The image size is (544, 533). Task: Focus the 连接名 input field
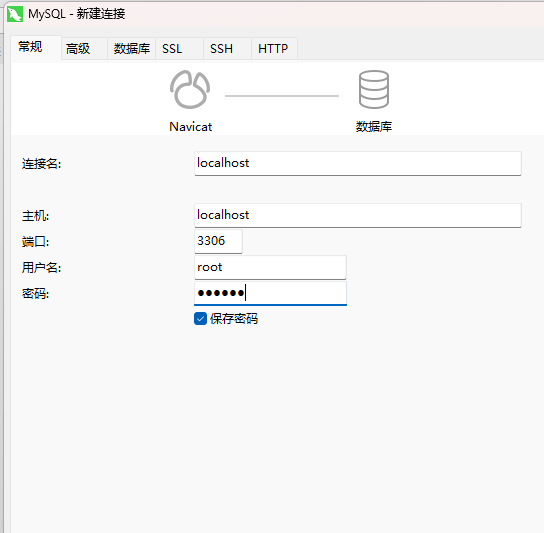[358, 163]
